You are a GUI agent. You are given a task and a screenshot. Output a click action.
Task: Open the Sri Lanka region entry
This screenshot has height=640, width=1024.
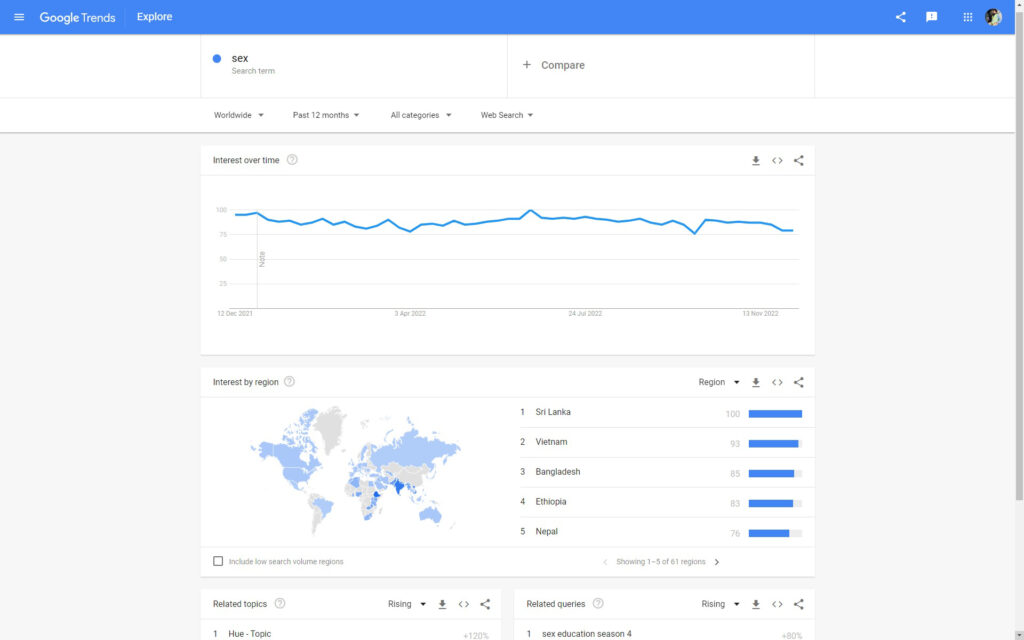[x=553, y=412]
